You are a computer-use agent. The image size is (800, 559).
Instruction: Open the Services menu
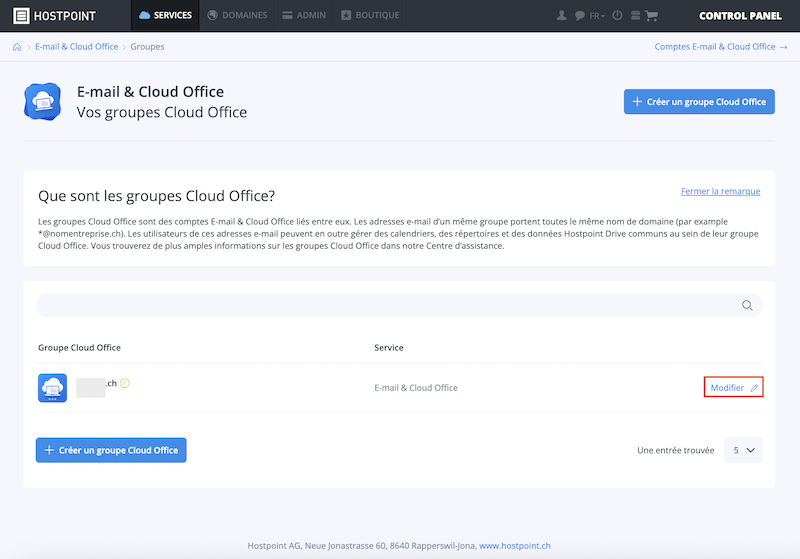click(x=165, y=15)
